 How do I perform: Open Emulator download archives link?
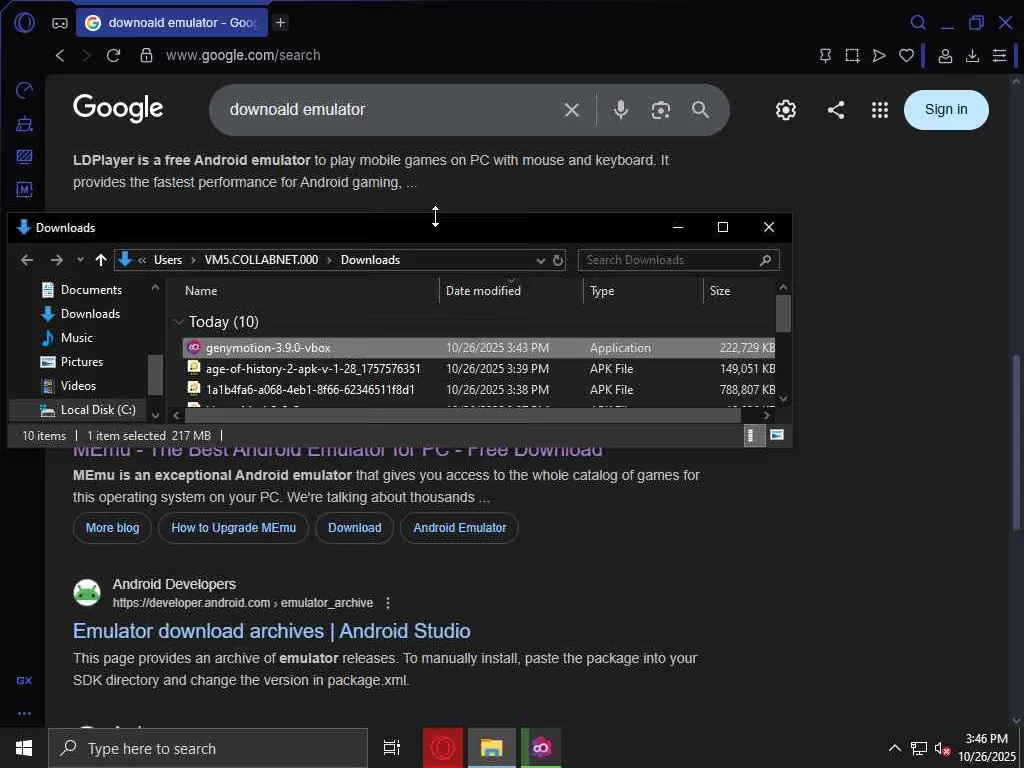pyautogui.click(x=272, y=631)
